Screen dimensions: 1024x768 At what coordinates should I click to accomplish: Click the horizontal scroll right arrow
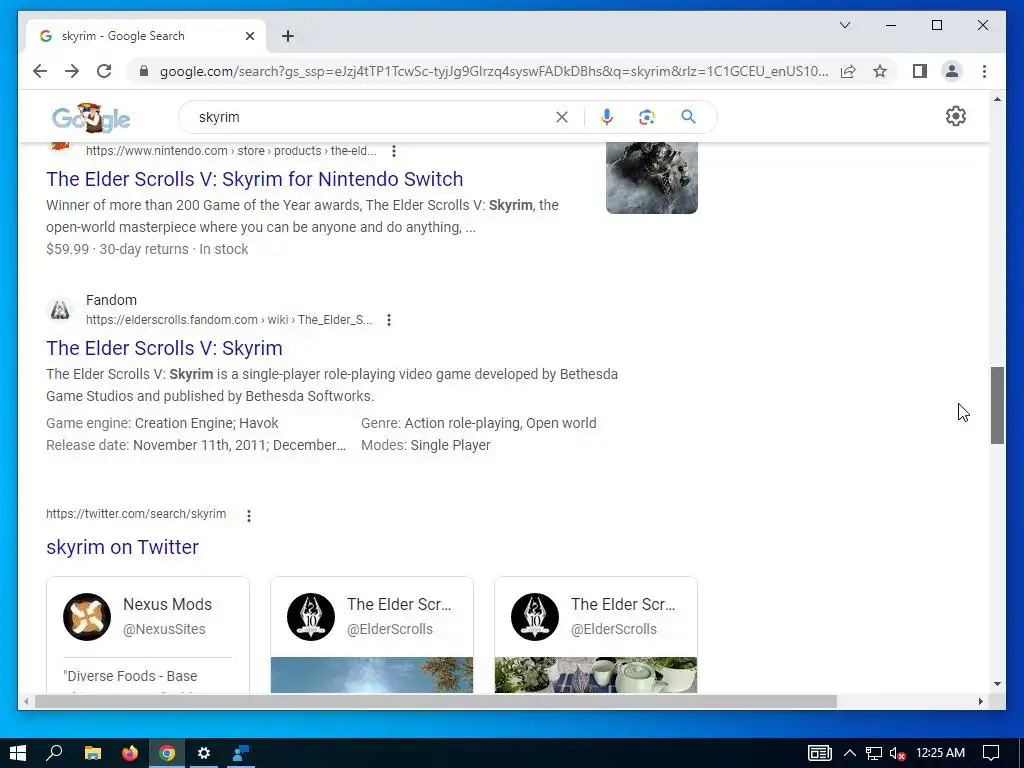pyautogui.click(x=980, y=701)
